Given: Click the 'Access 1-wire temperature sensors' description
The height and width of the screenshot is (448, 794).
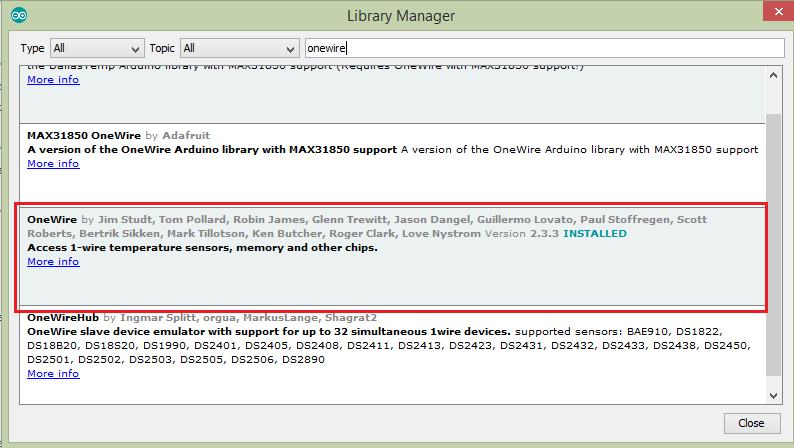Looking at the screenshot, I should [203, 248].
